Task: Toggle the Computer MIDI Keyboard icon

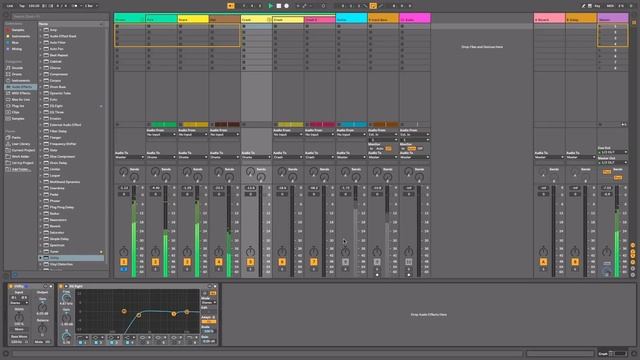Action: (x=590, y=6)
